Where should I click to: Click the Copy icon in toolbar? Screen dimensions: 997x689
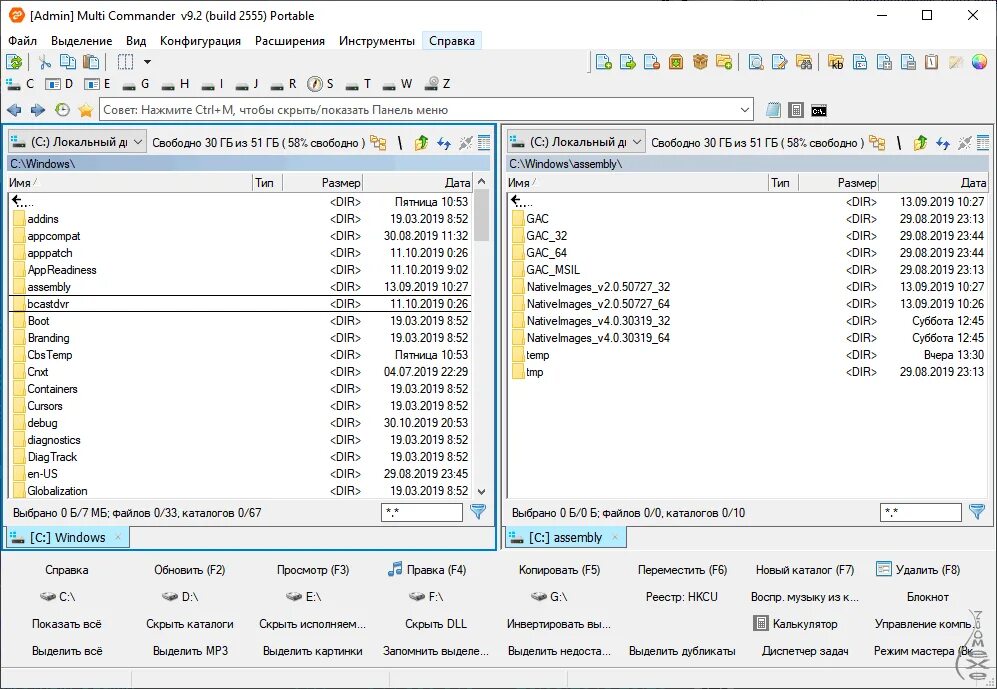(68, 62)
